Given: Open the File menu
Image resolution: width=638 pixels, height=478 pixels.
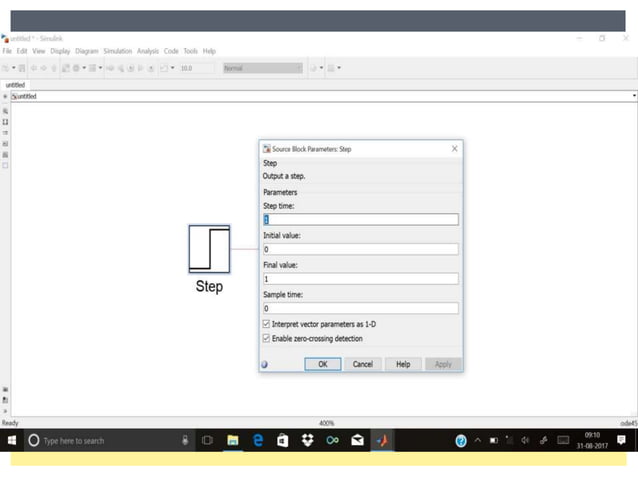Looking at the screenshot, I should [x=7, y=51].
